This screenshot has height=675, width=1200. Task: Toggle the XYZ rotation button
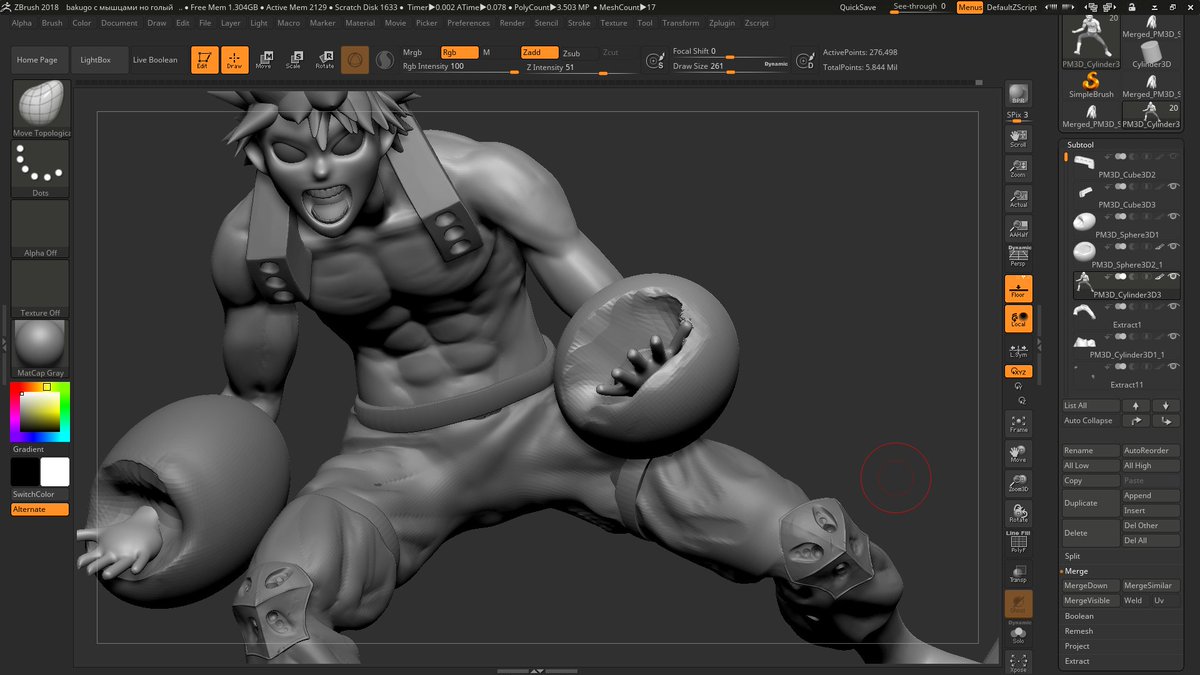point(1018,371)
